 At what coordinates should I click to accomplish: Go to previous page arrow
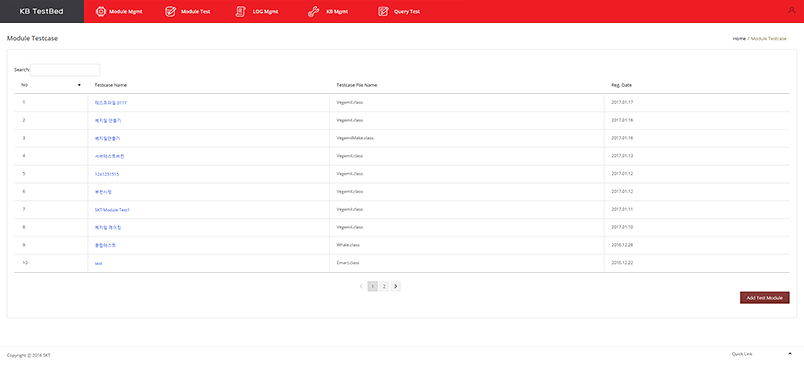pos(361,286)
